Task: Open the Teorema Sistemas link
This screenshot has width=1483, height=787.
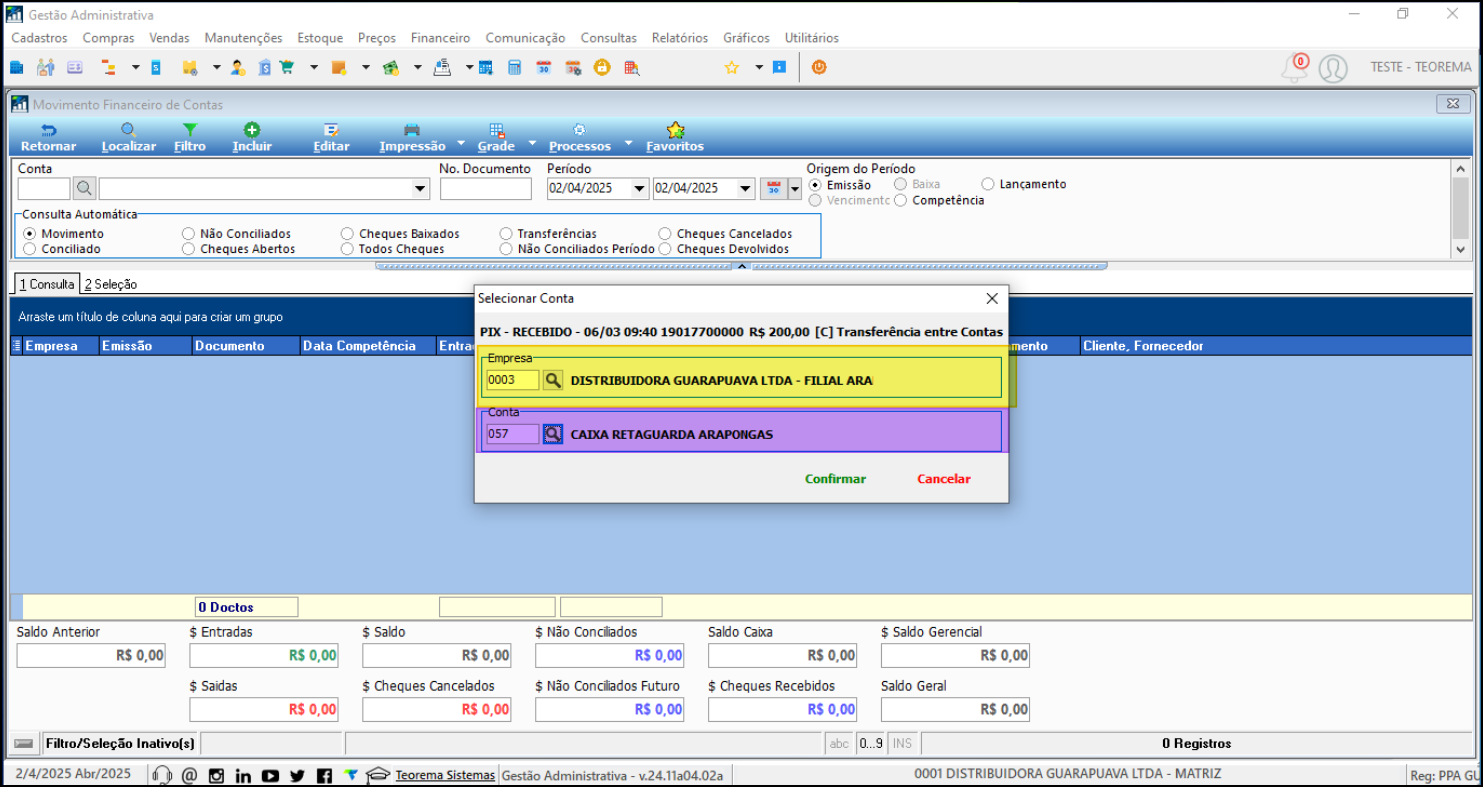Action: tap(445, 775)
